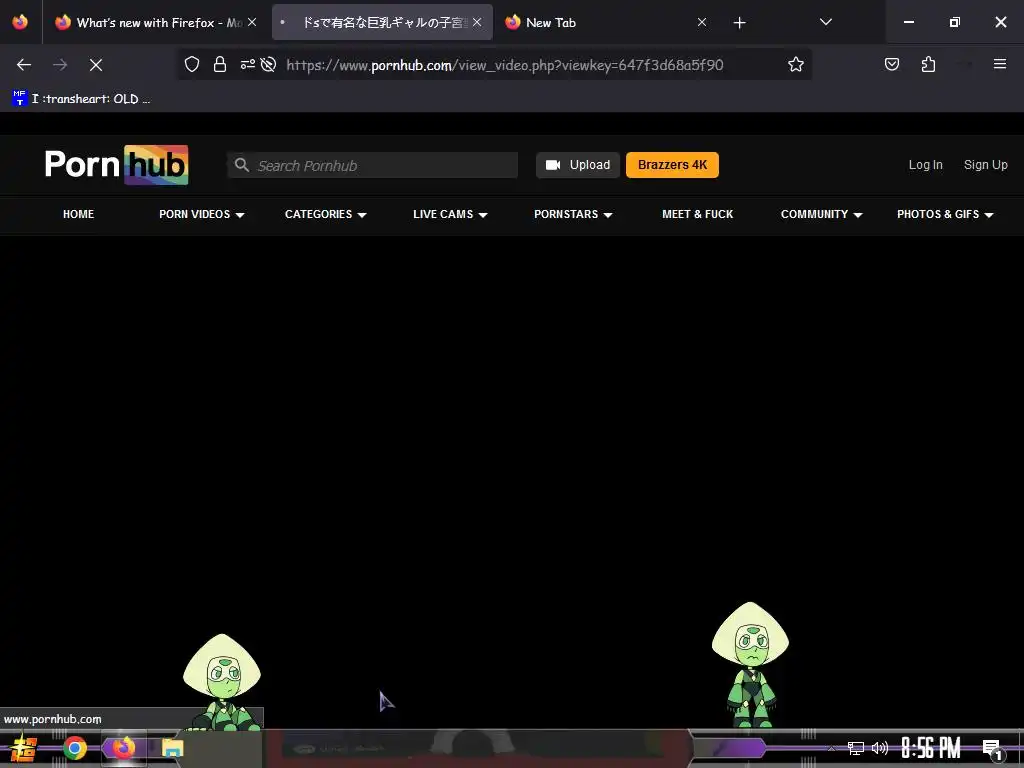Image resolution: width=1024 pixels, height=768 pixels.
Task: Click the camera icon on the Upload button
Action: pyautogui.click(x=553, y=165)
